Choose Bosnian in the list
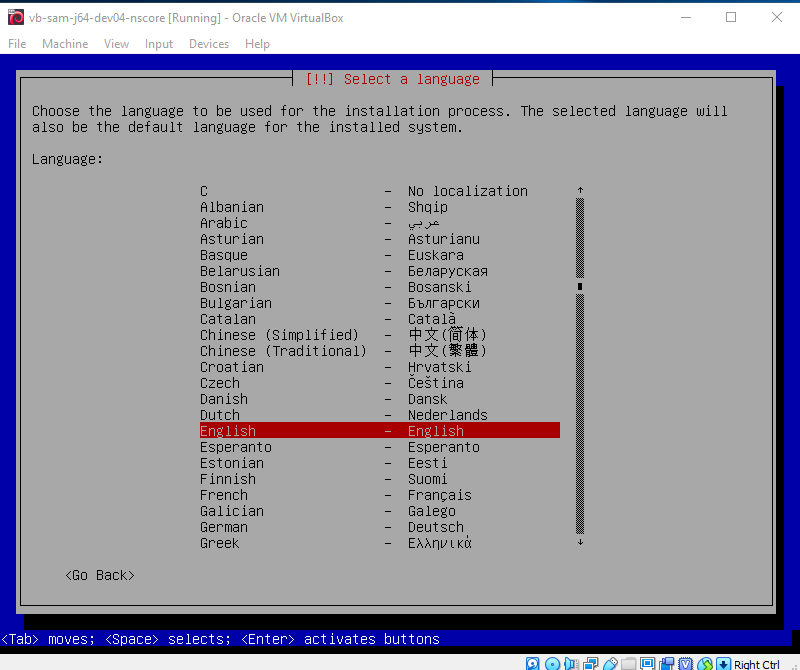Viewport: 800px width, 670px height. click(x=380, y=287)
